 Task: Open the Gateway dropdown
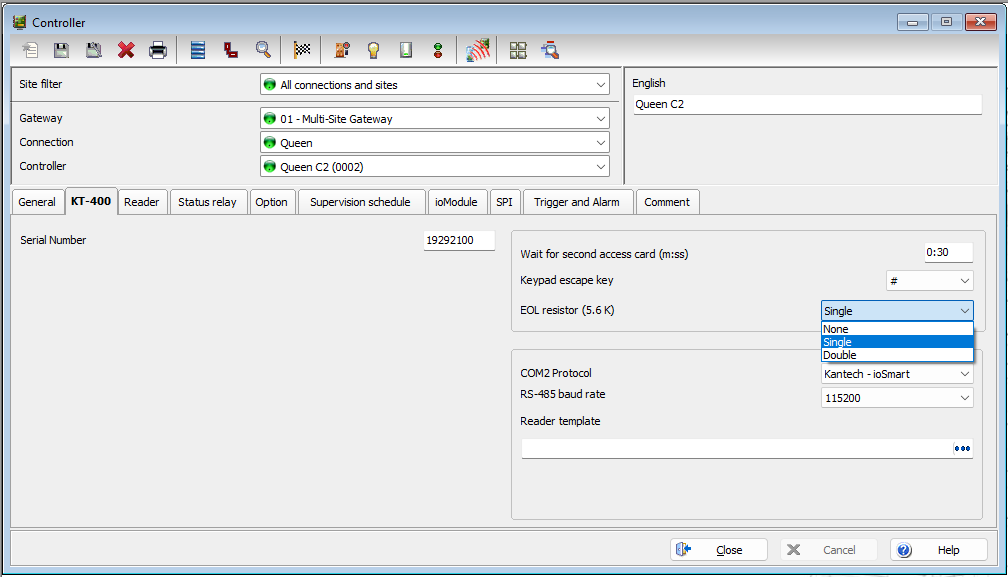pos(435,119)
